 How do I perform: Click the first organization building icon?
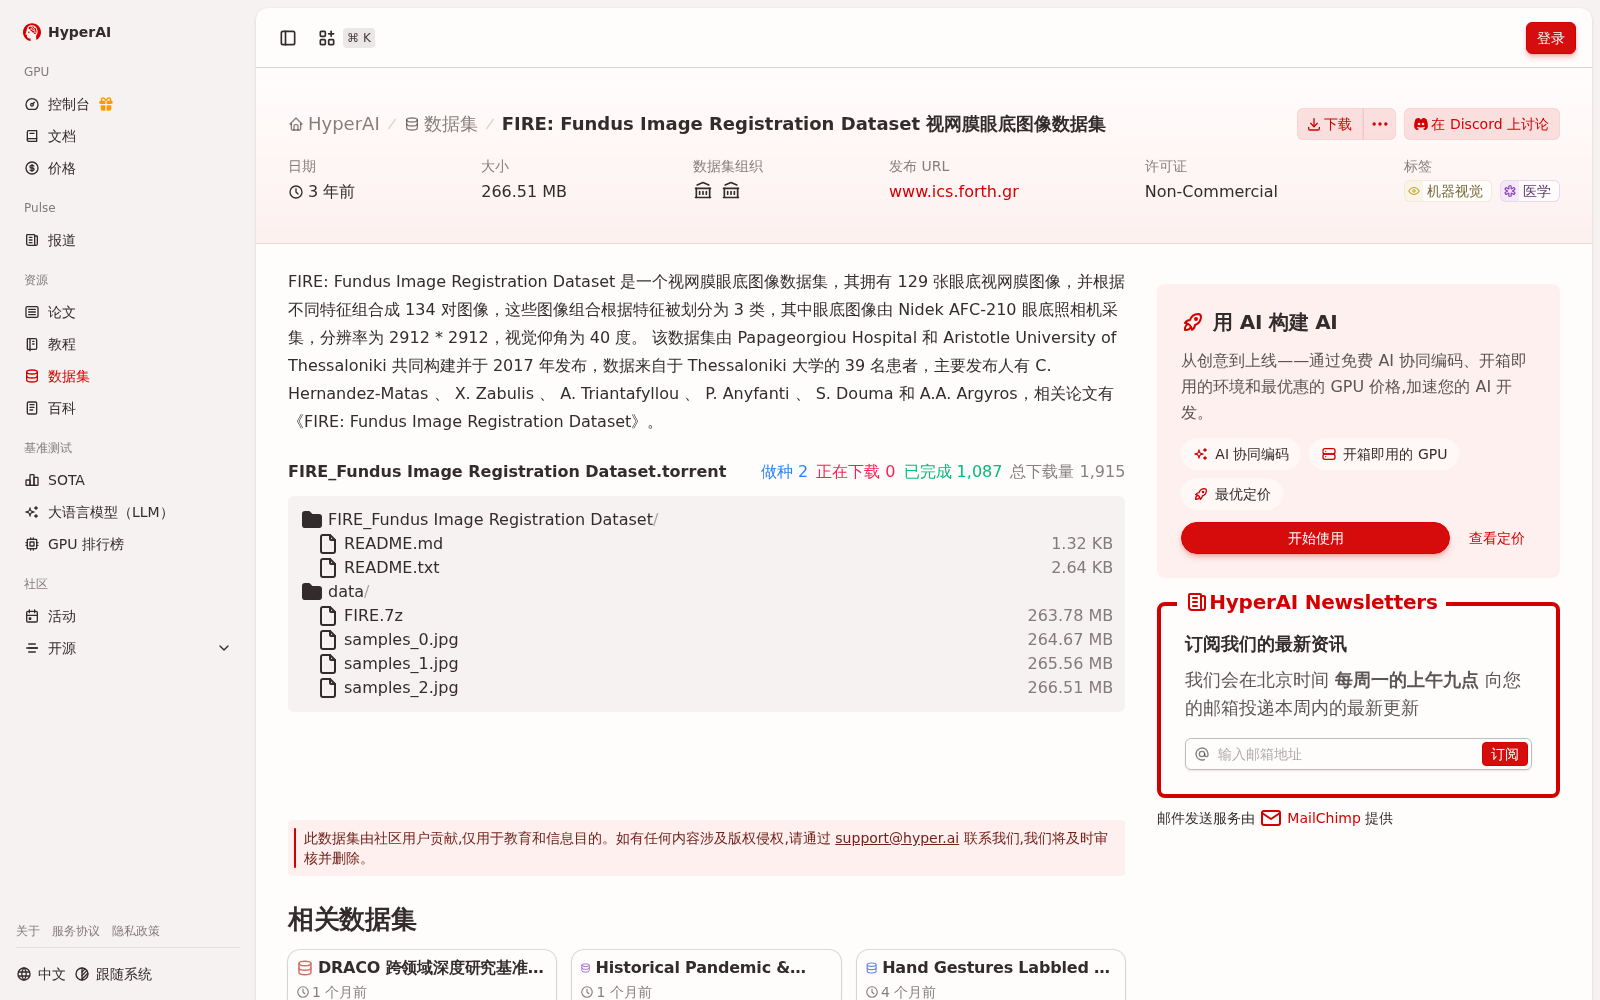tap(703, 191)
